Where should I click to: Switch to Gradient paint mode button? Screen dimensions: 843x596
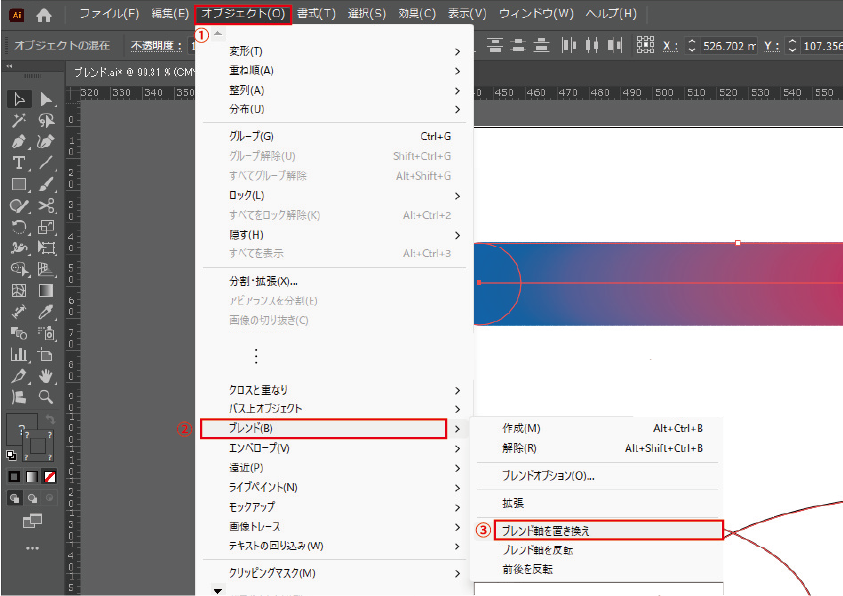tap(33, 476)
